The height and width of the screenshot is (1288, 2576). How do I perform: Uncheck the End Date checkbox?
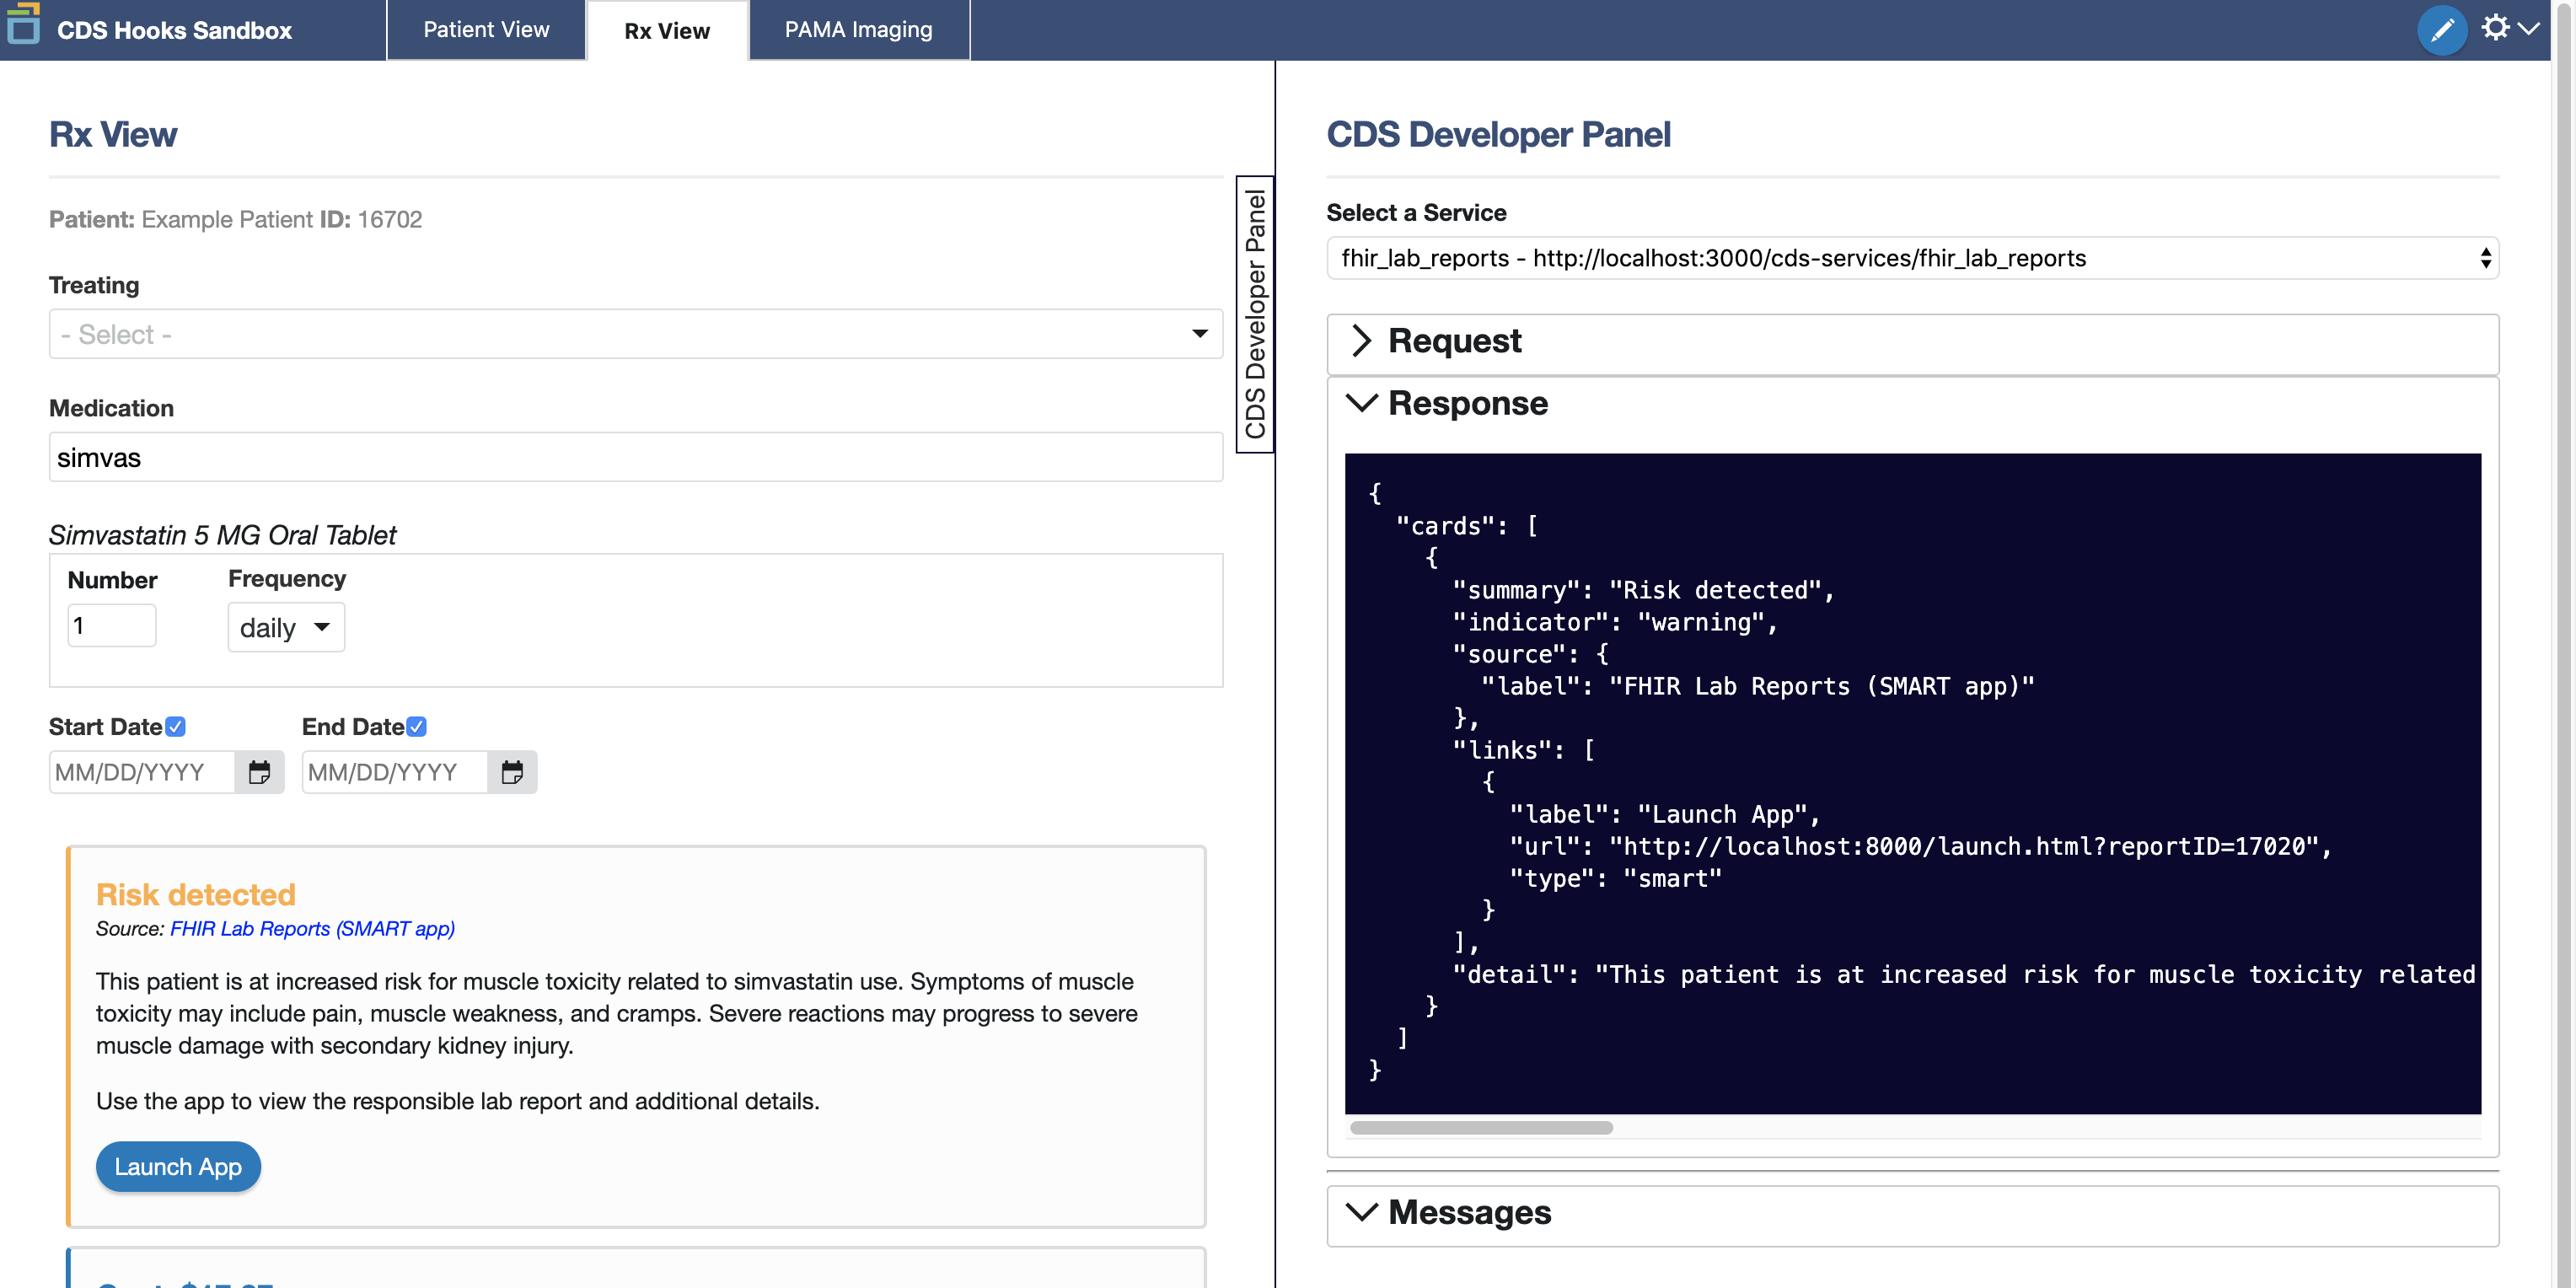[417, 727]
